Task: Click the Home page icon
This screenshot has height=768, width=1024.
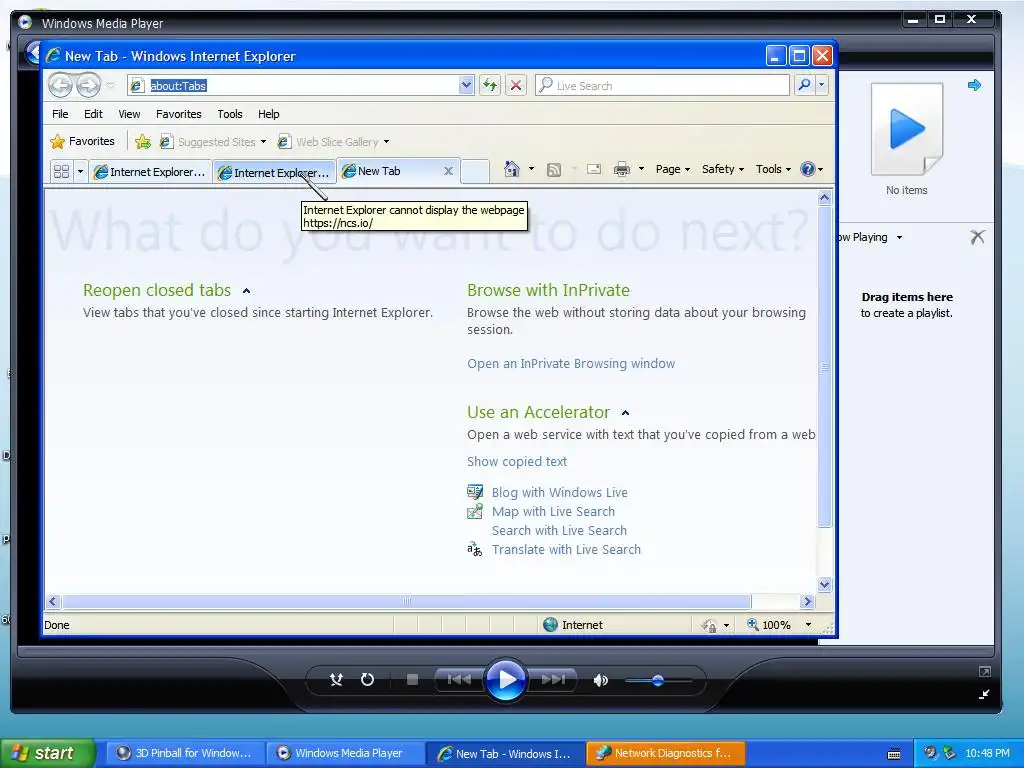Action: 512,169
